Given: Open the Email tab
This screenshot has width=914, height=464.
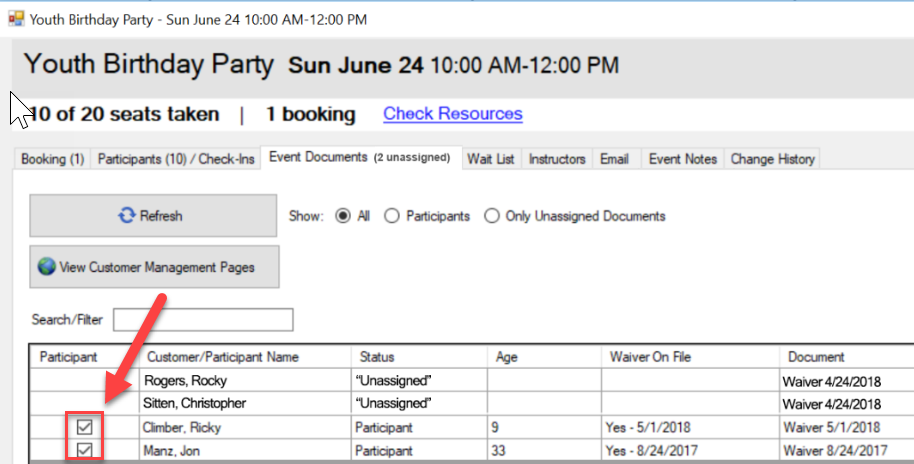Looking at the screenshot, I should 615,159.
